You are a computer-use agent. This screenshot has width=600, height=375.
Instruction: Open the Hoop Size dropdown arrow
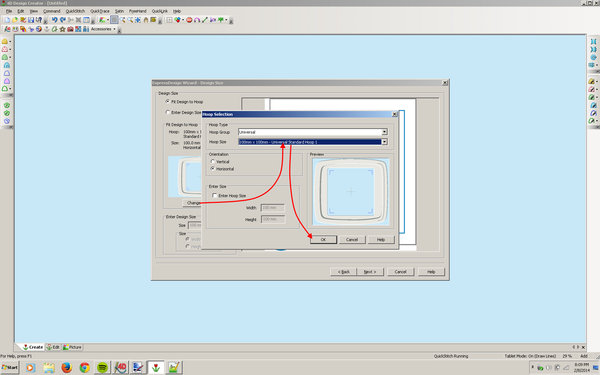click(x=385, y=142)
